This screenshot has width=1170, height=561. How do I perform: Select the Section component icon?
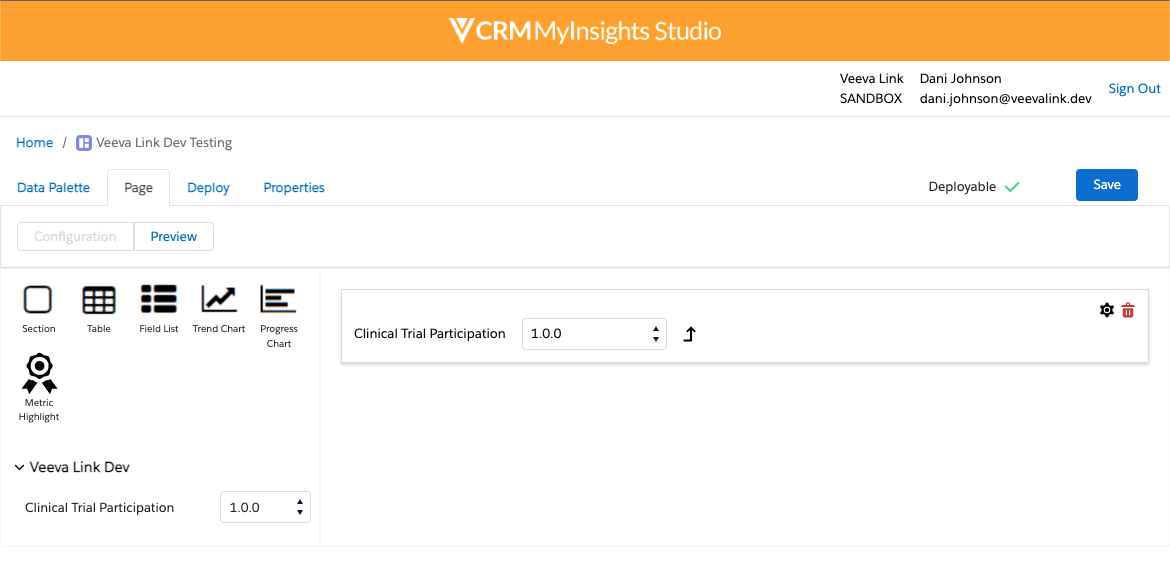[x=38, y=300]
